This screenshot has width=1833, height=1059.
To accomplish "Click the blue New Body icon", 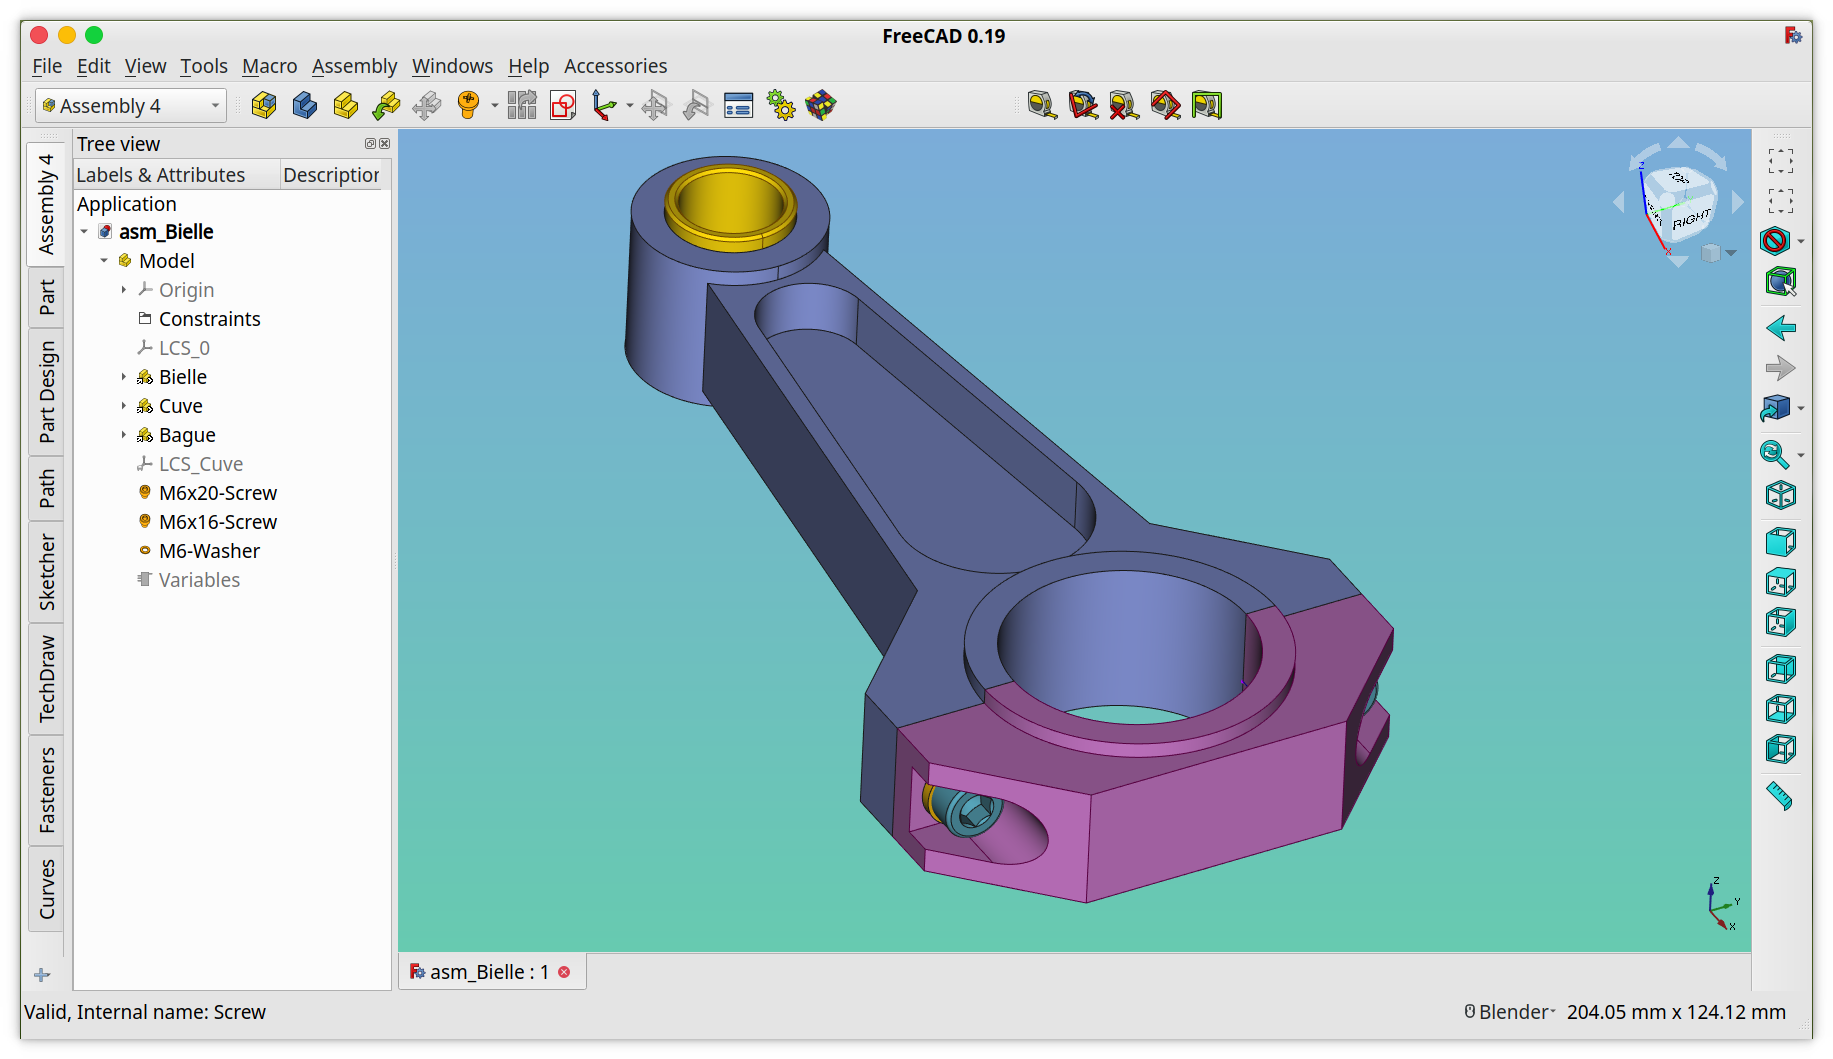I will [305, 105].
